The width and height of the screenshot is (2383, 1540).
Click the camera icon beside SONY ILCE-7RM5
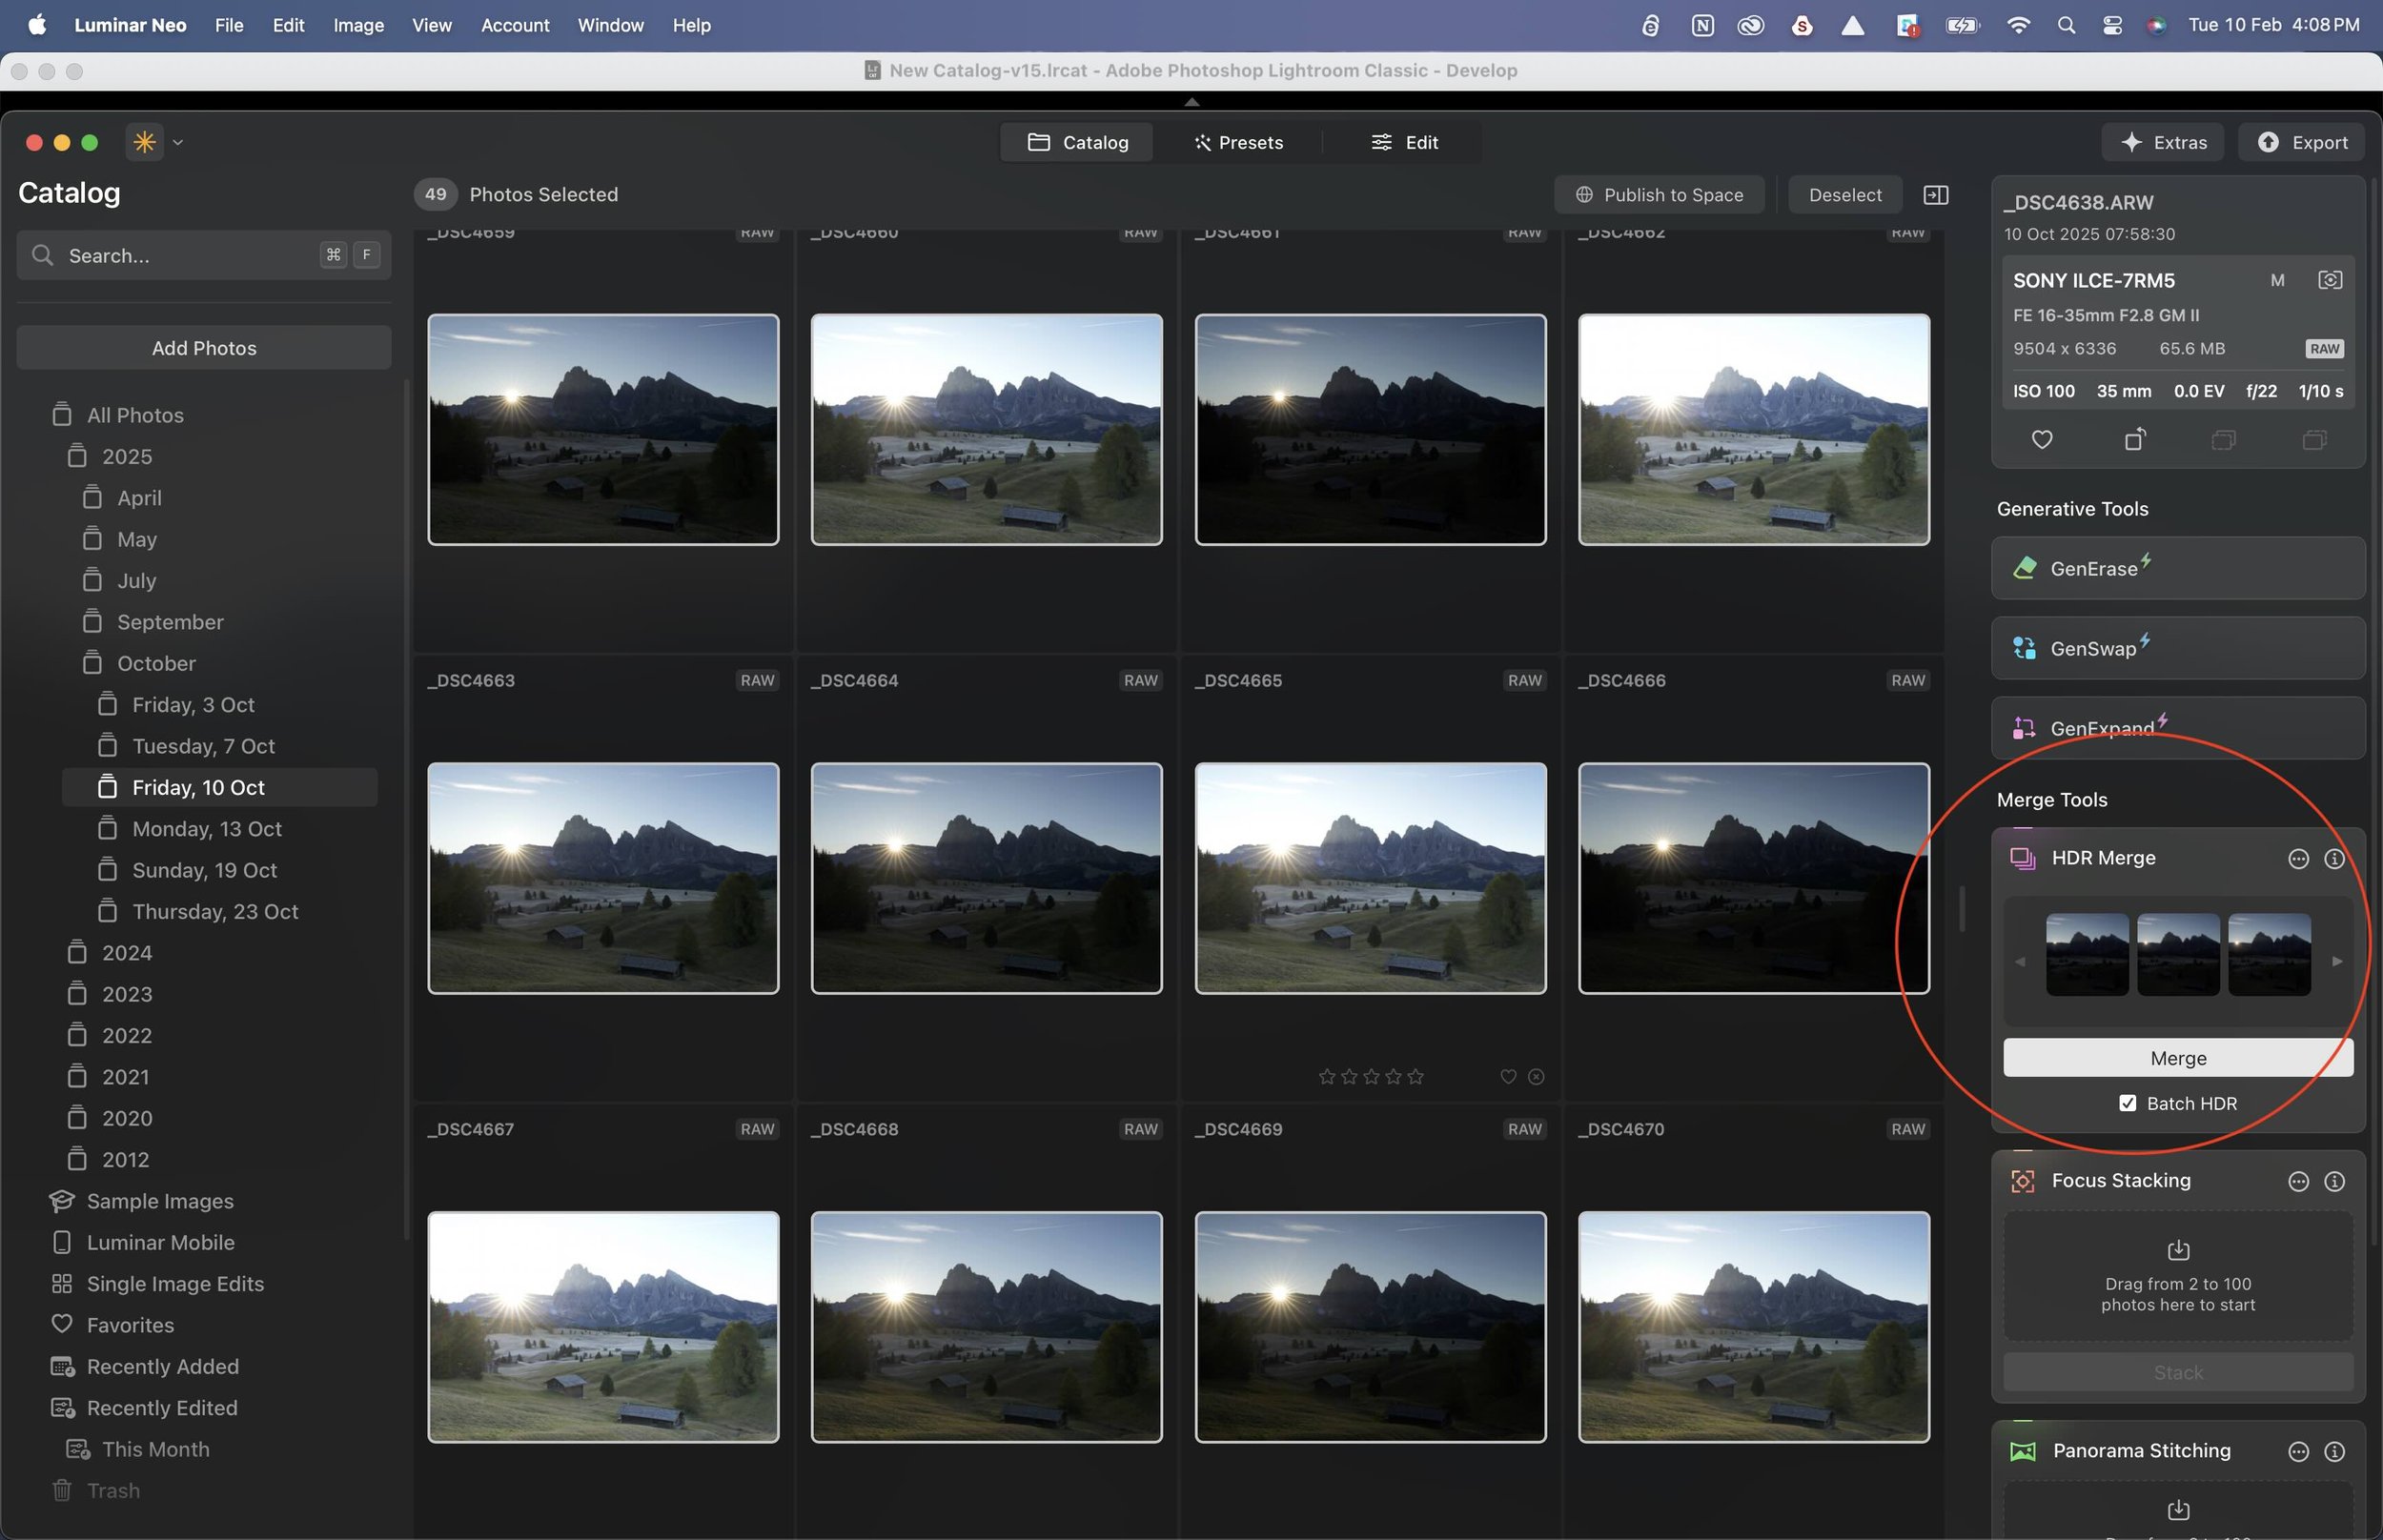click(x=2329, y=281)
